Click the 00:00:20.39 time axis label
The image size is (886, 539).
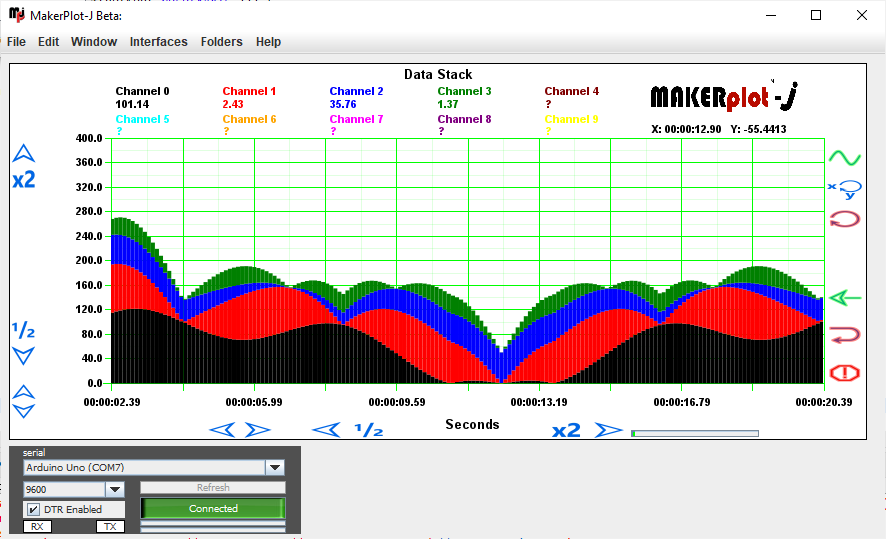tap(824, 402)
